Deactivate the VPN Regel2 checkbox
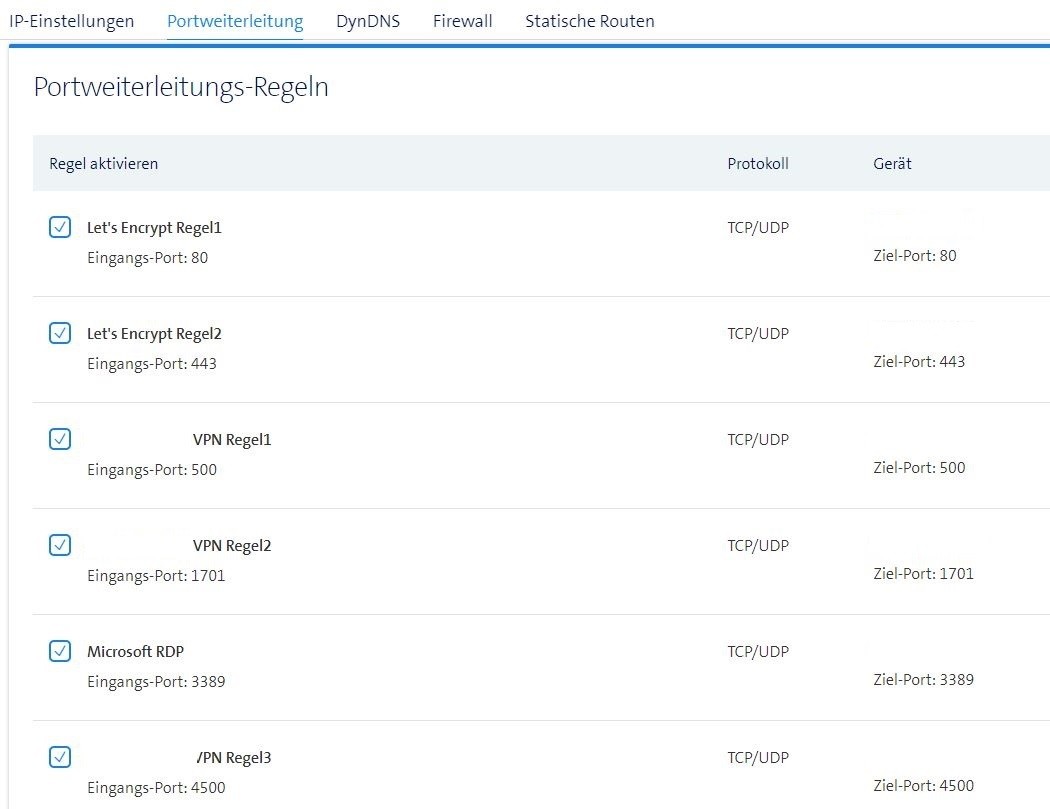The width and height of the screenshot is (1050, 809). click(x=60, y=545)
